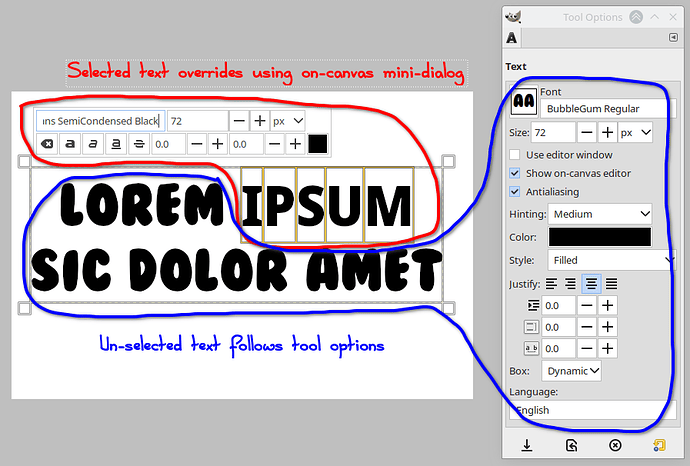Screen dimensions: 690x466
Task: Restore tool preset icon
Action: coord(571,445)
